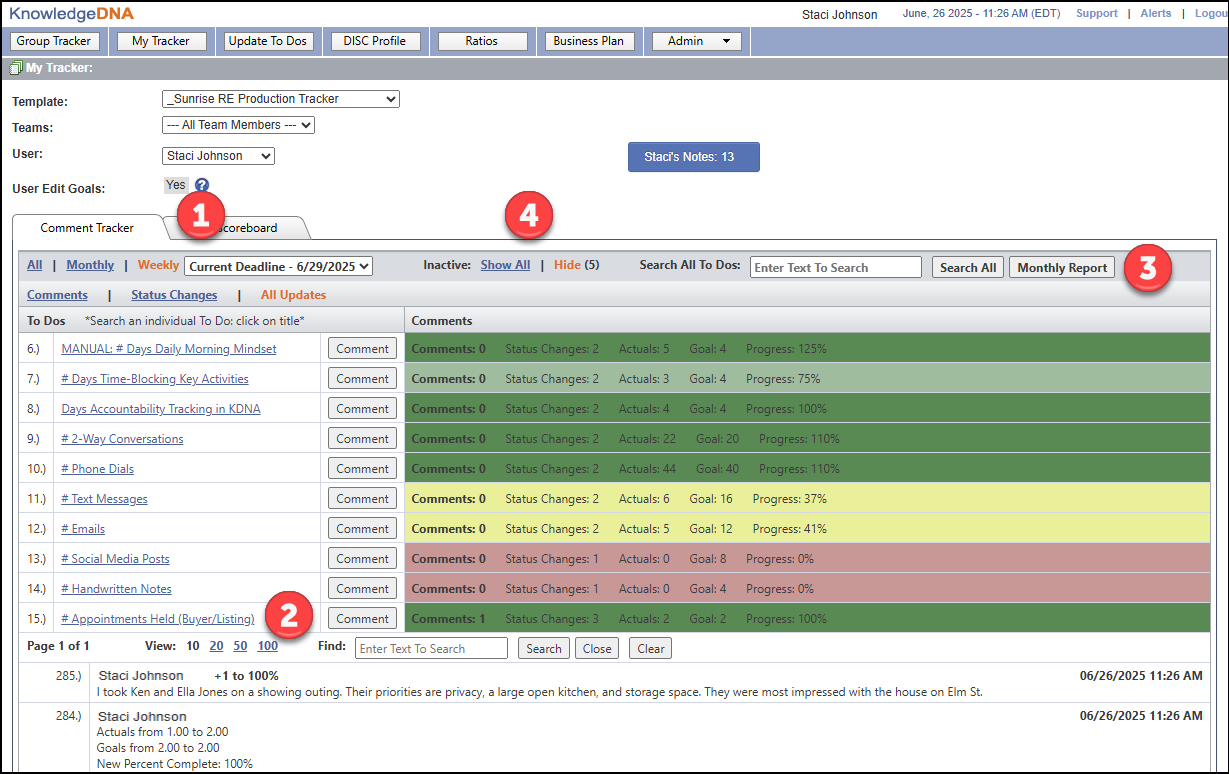Click the blue help question mark icon
Screen dimensions: 1229x774
tap(202, 185)
